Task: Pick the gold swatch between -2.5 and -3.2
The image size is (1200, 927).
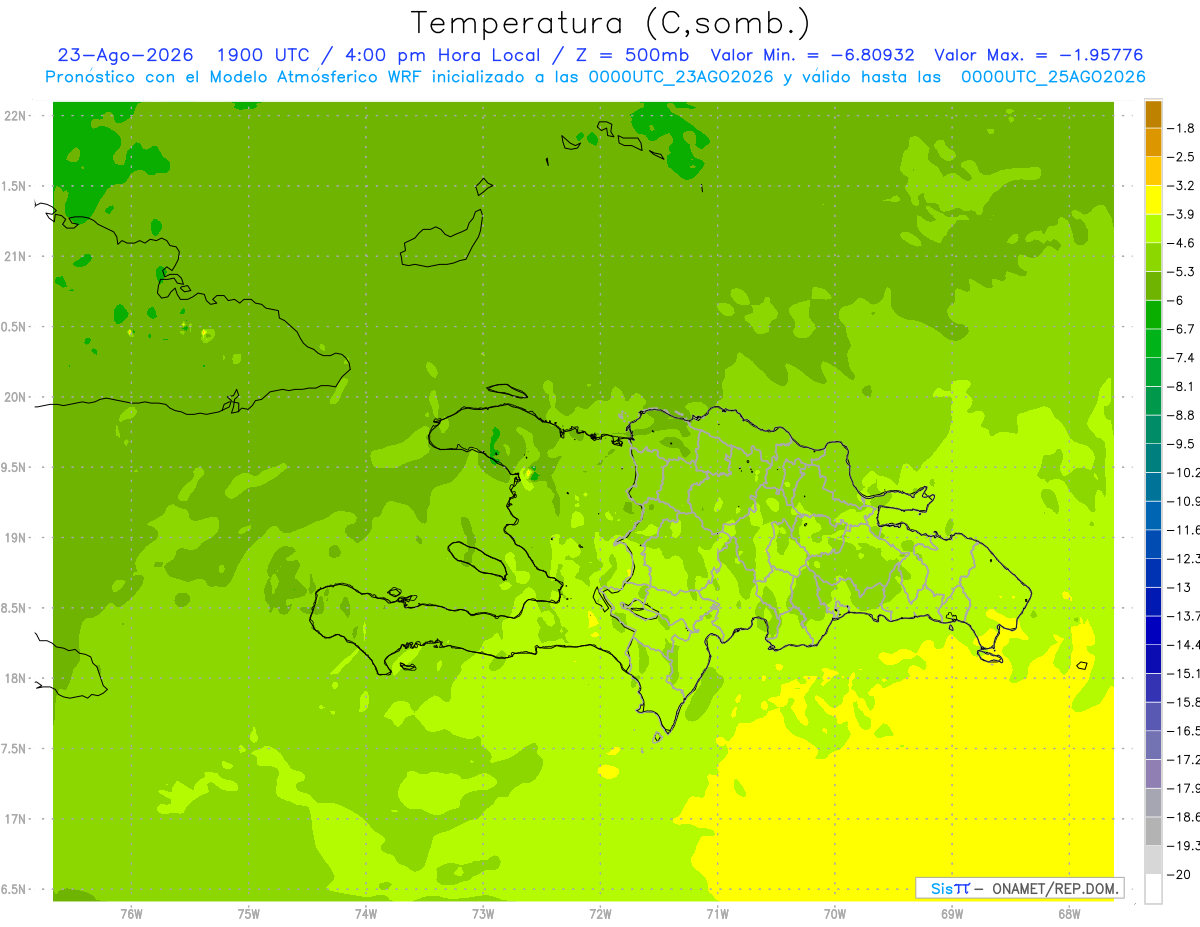Action: click(x=1153, y=171)
